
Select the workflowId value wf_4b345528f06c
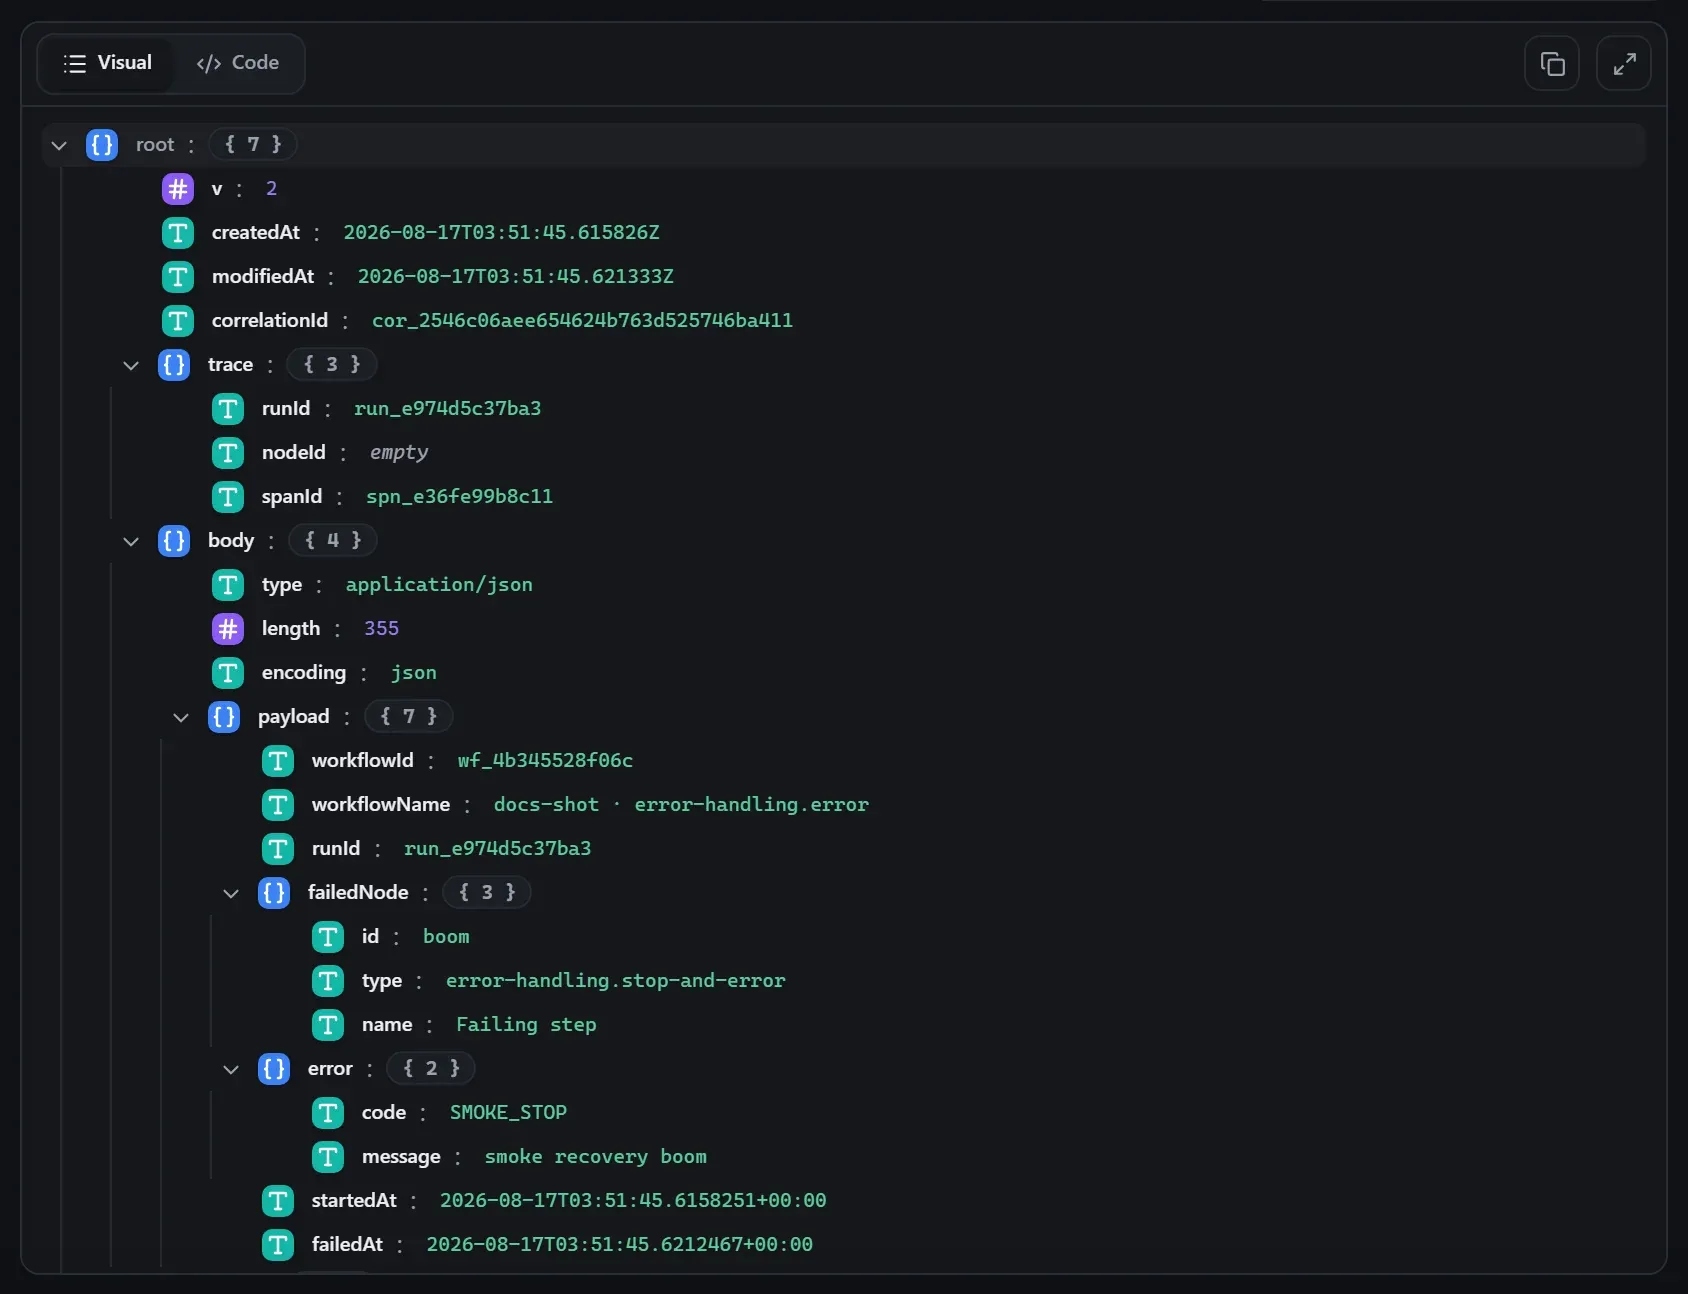[x=545, y=761]
